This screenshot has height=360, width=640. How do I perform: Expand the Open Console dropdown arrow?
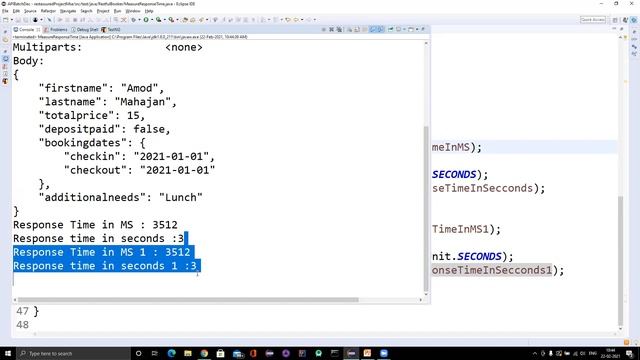click(417, 29)
